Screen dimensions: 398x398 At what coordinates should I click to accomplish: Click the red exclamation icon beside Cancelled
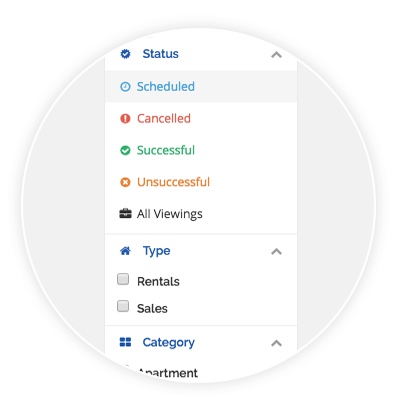(x=125, y=118)
